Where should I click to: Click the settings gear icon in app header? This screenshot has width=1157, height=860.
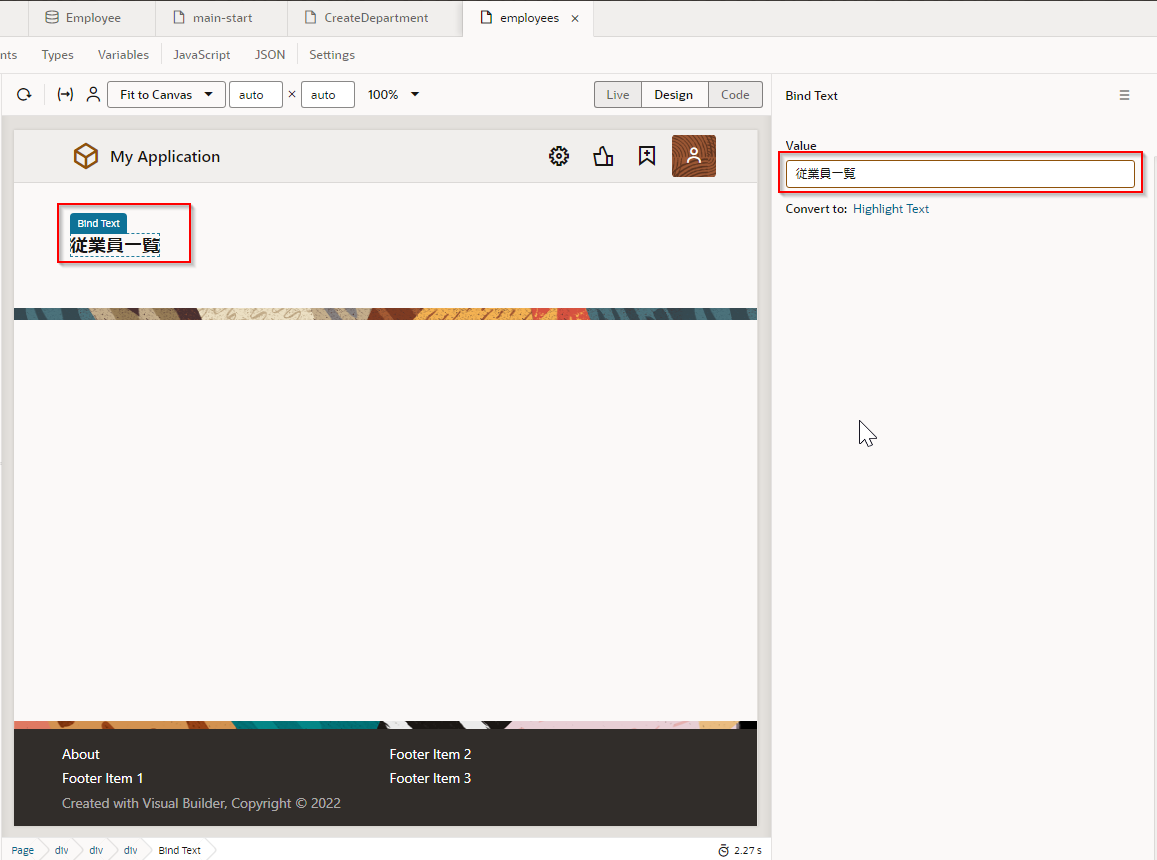(x=559, y=156)
